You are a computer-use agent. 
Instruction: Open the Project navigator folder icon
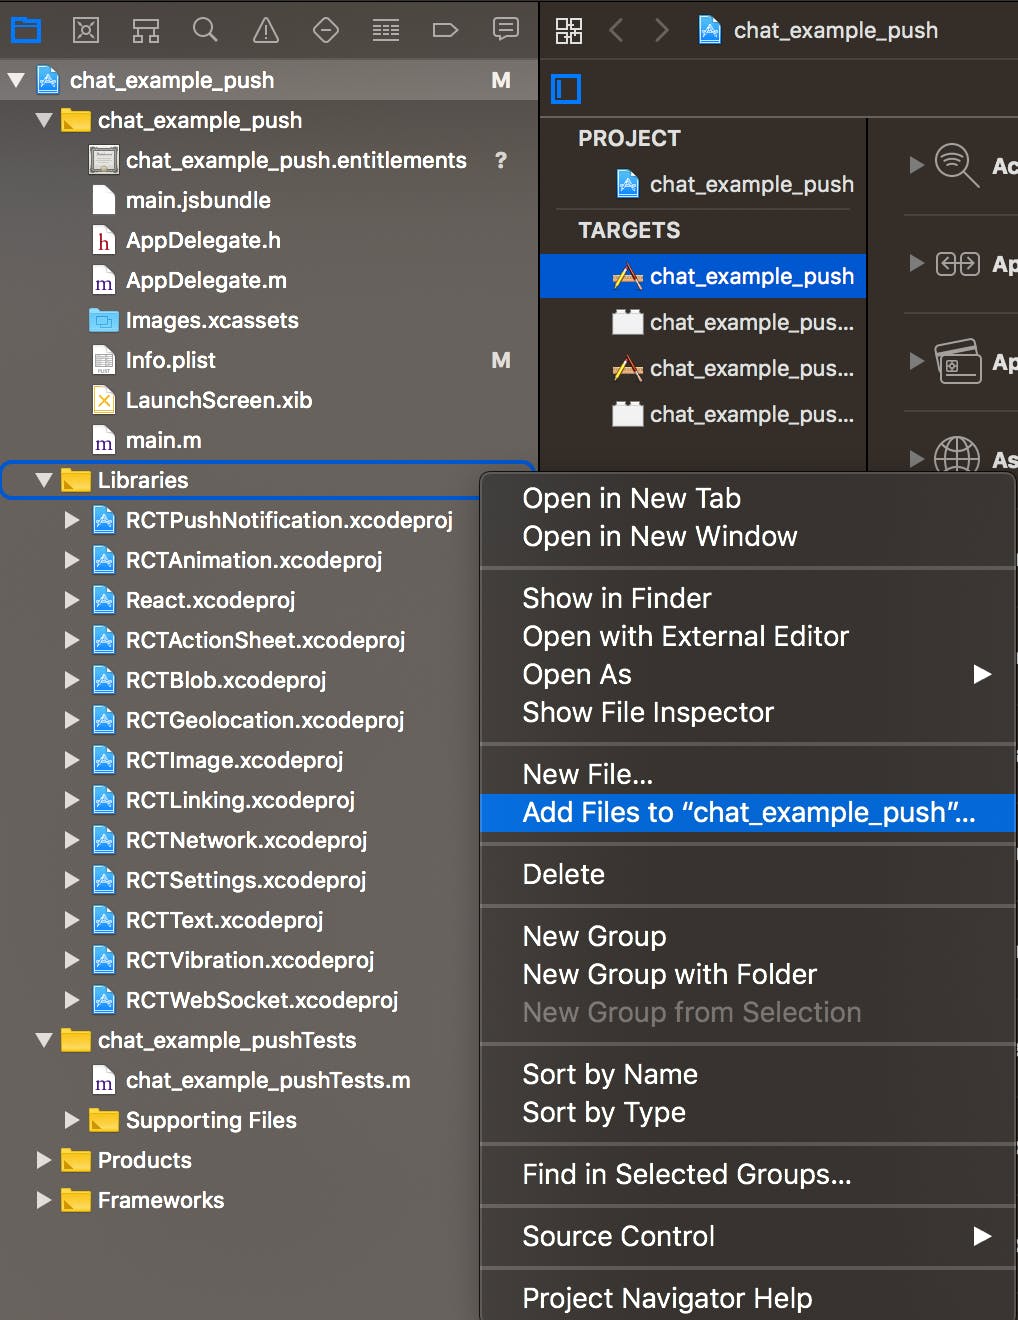(x=26, y=29)
